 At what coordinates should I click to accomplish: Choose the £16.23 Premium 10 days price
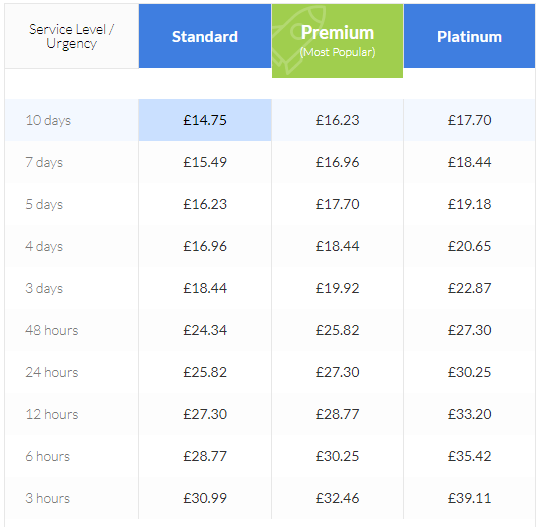[337, 120]
